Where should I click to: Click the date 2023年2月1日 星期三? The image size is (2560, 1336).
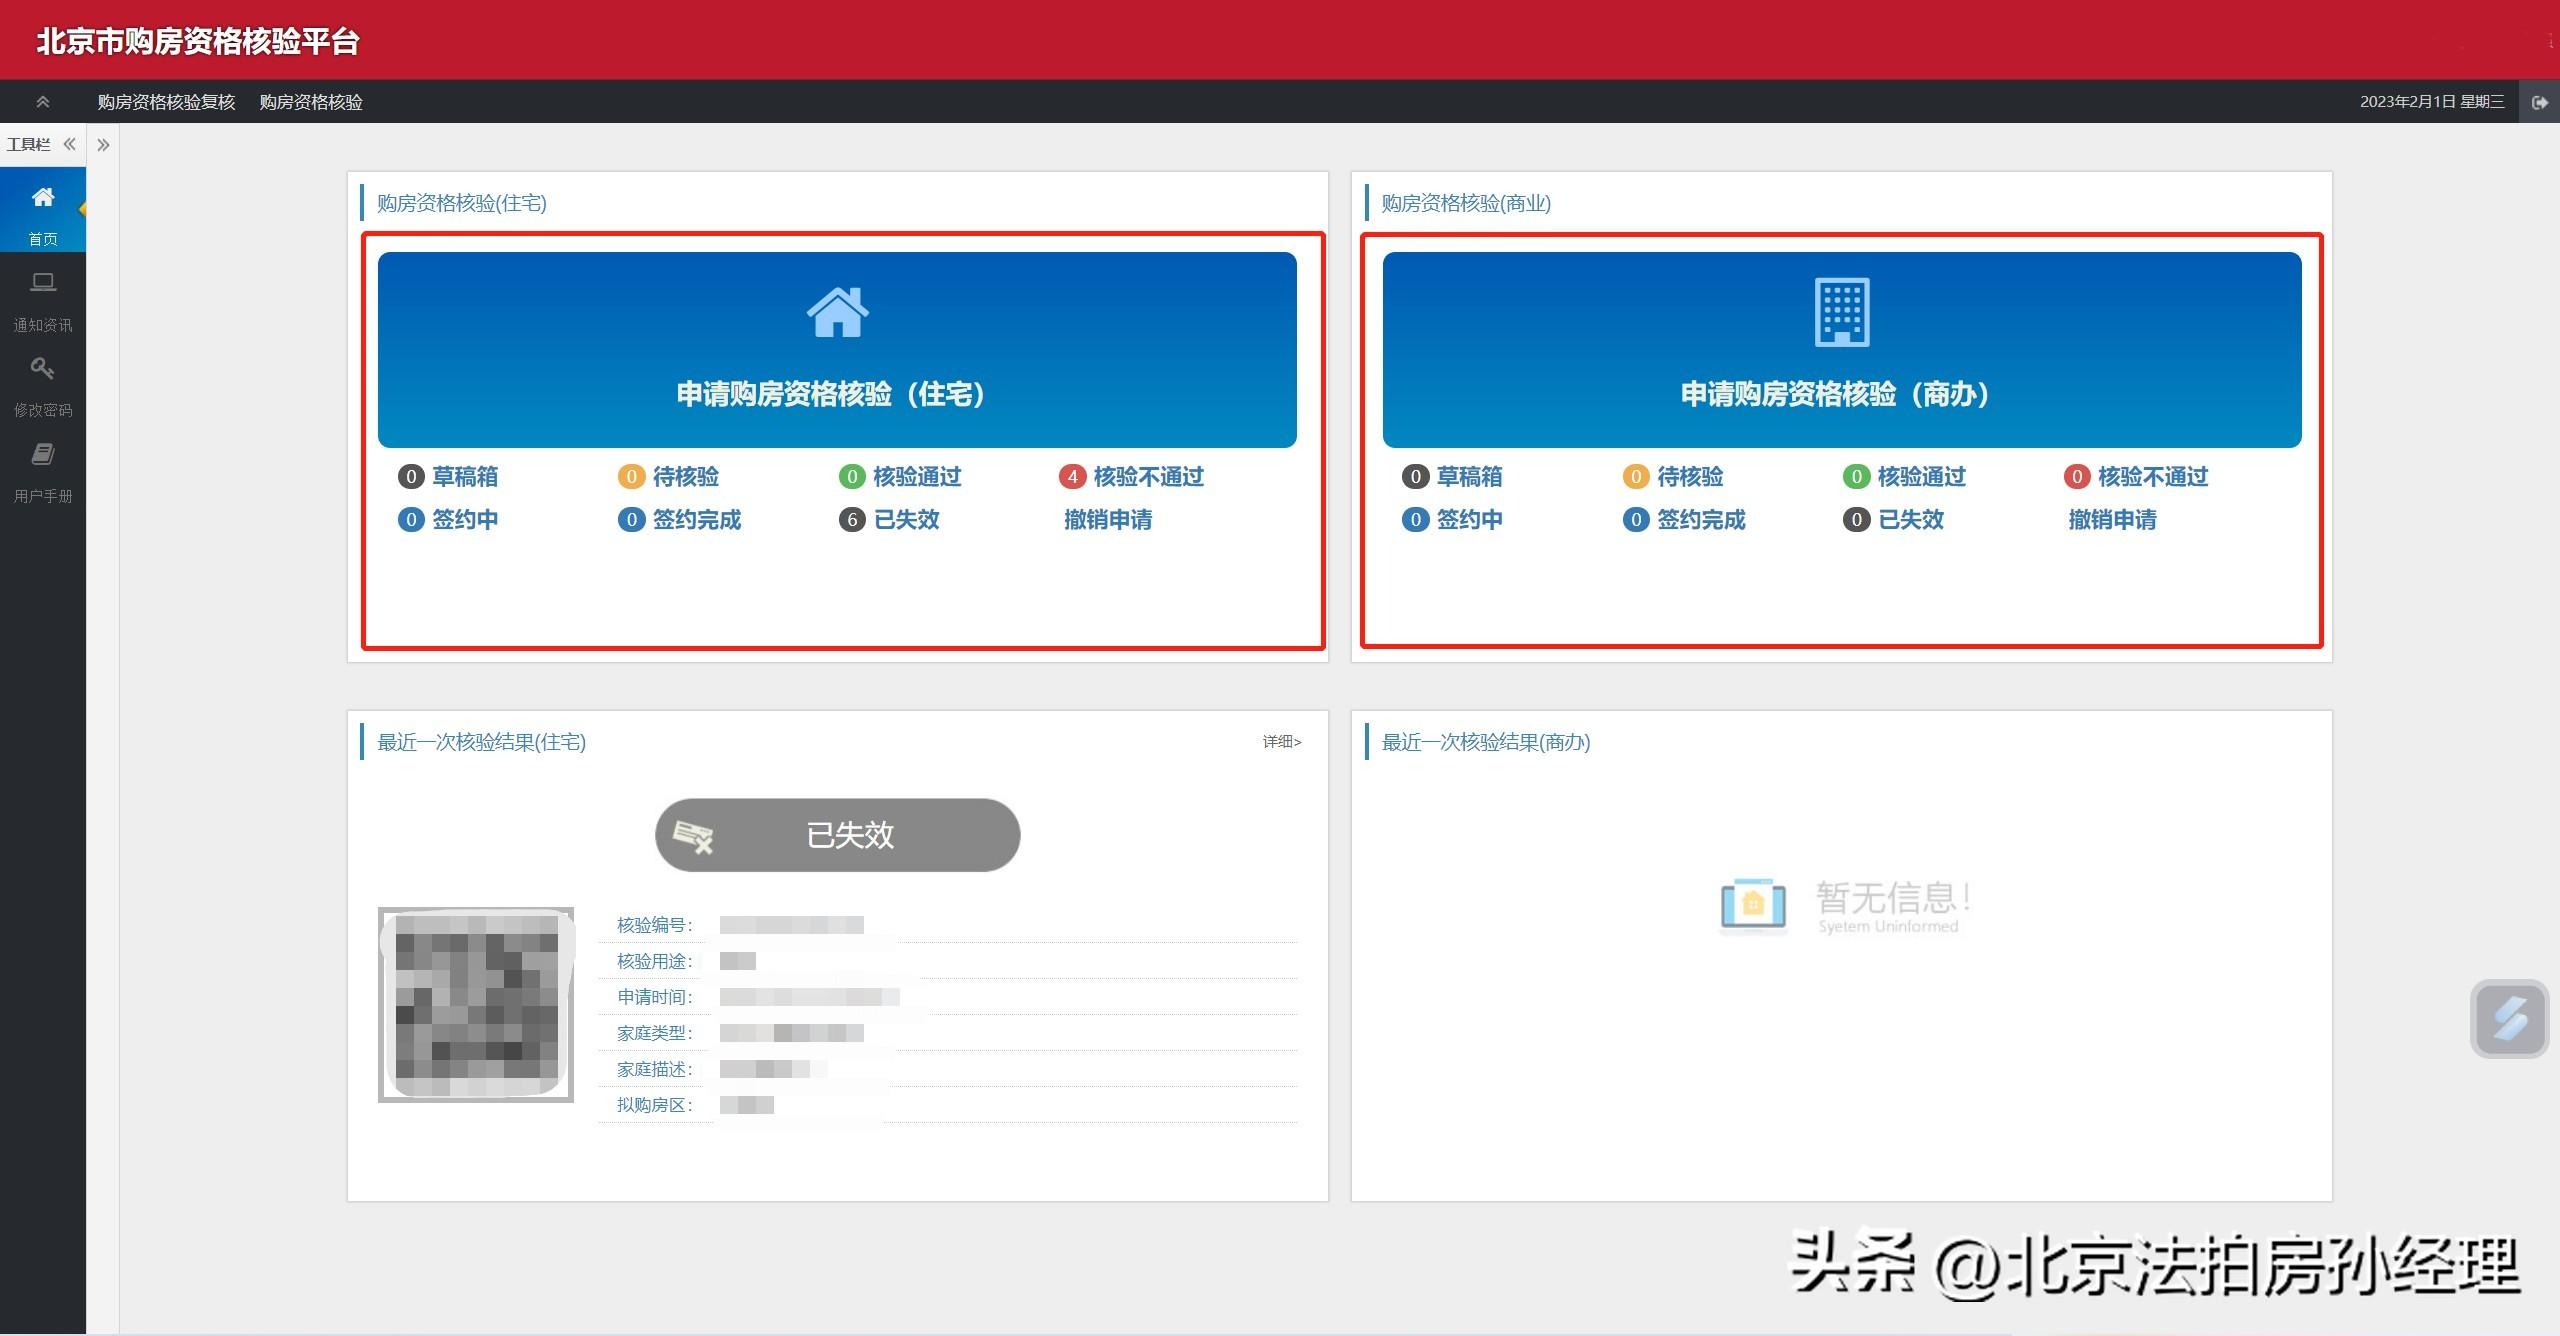coord(2432,102)
